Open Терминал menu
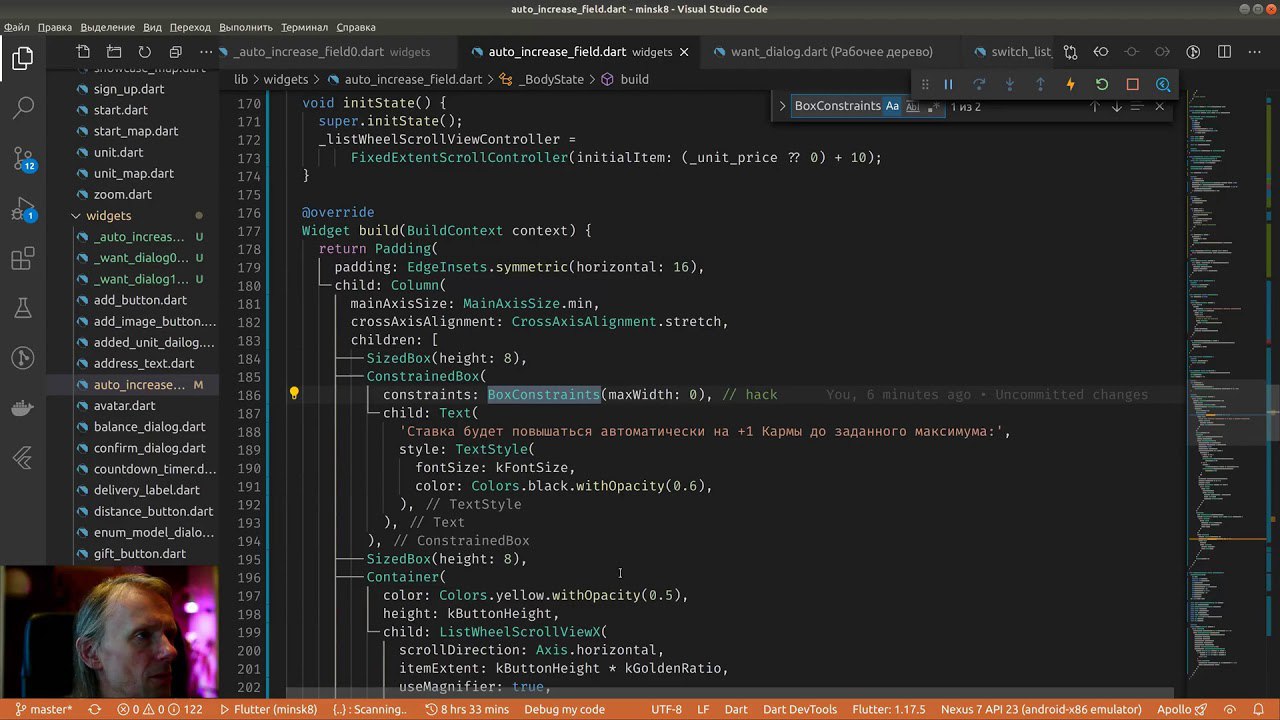 pyautogui.click(x=304, y=27)
